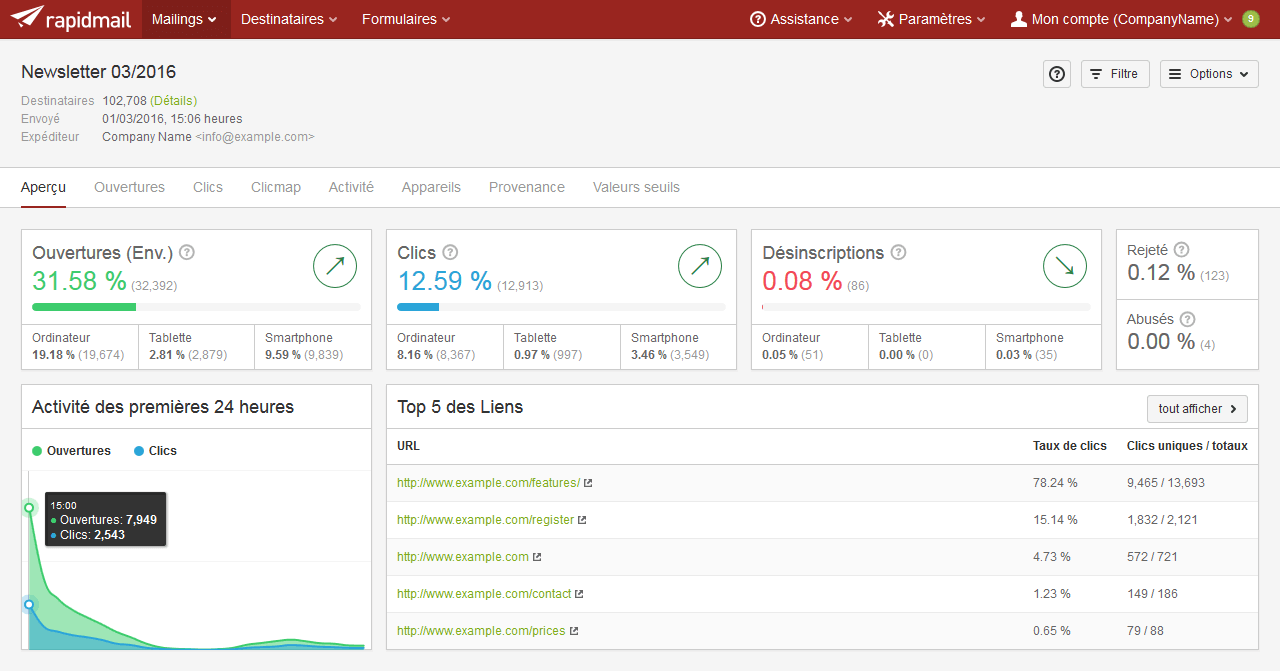This screenshot has height=671, width=1280.
Task: Click the Clics upward trend arrow icon
Action: [700, 265]
